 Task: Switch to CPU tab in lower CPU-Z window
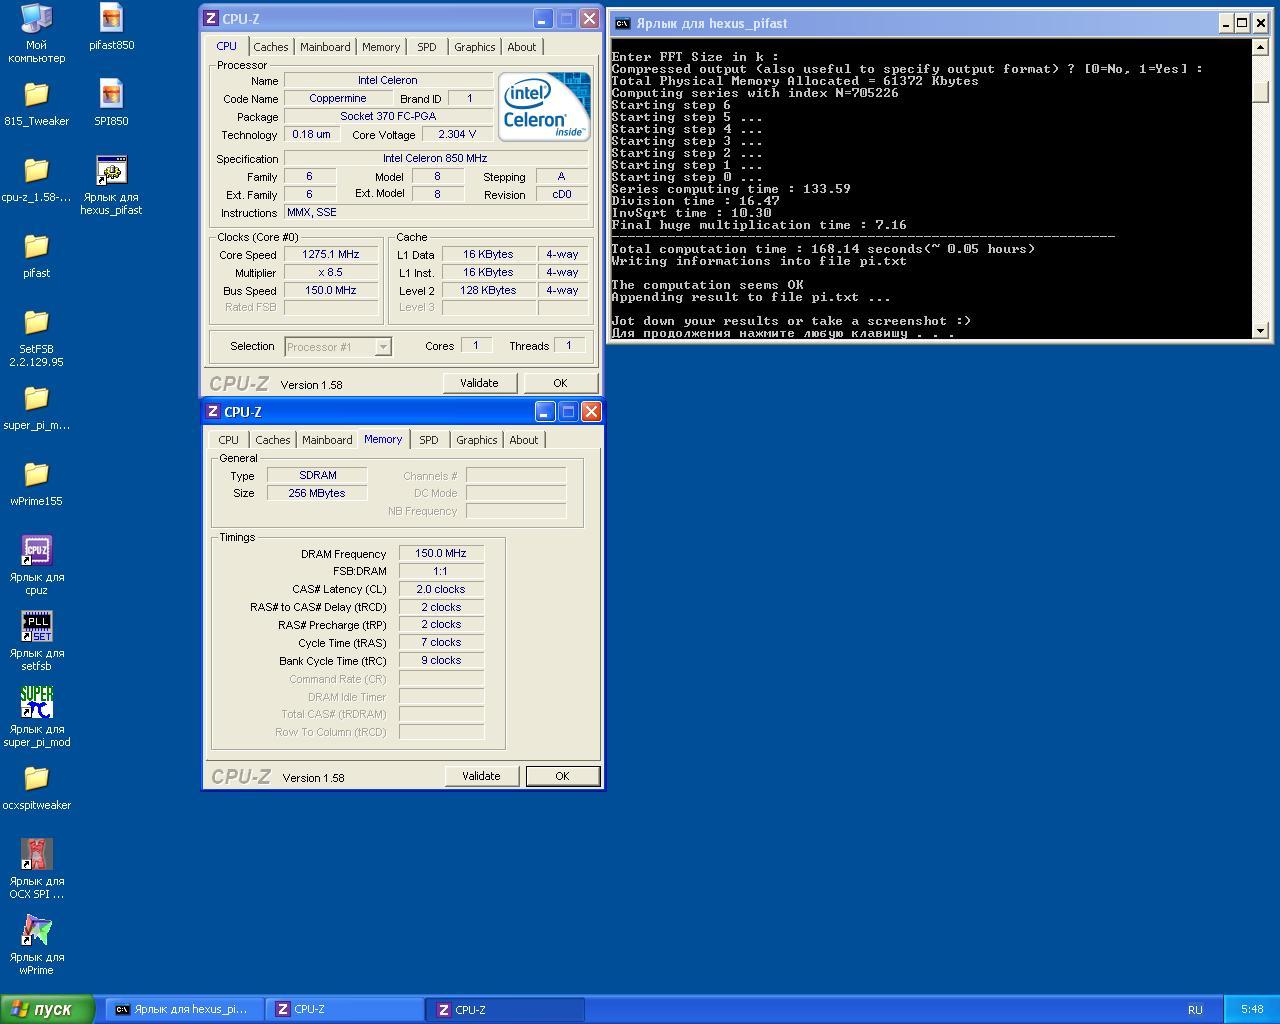228,440
